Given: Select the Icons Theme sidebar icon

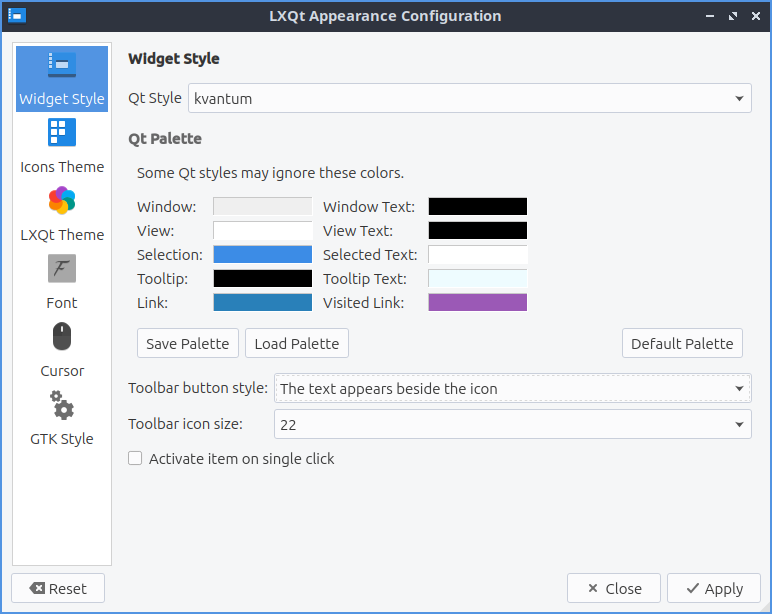Looking at the screenshot, I should (x=62, y=133).
